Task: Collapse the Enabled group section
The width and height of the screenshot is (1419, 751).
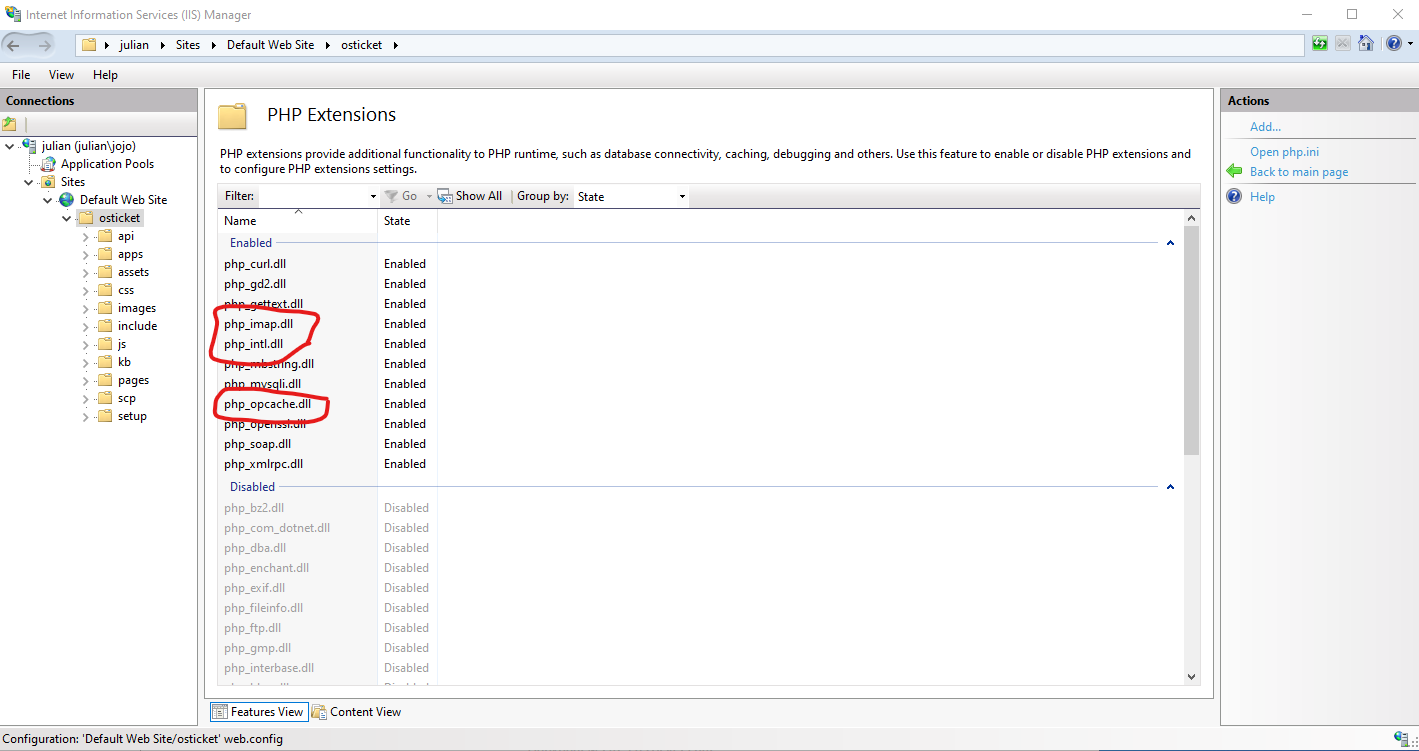Action: (x=1170, y=243)
